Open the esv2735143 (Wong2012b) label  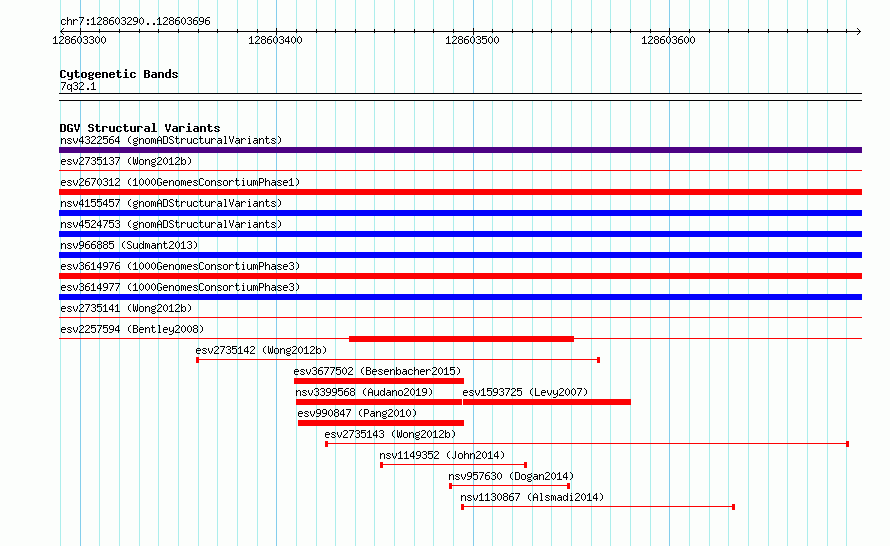(390, 434)
